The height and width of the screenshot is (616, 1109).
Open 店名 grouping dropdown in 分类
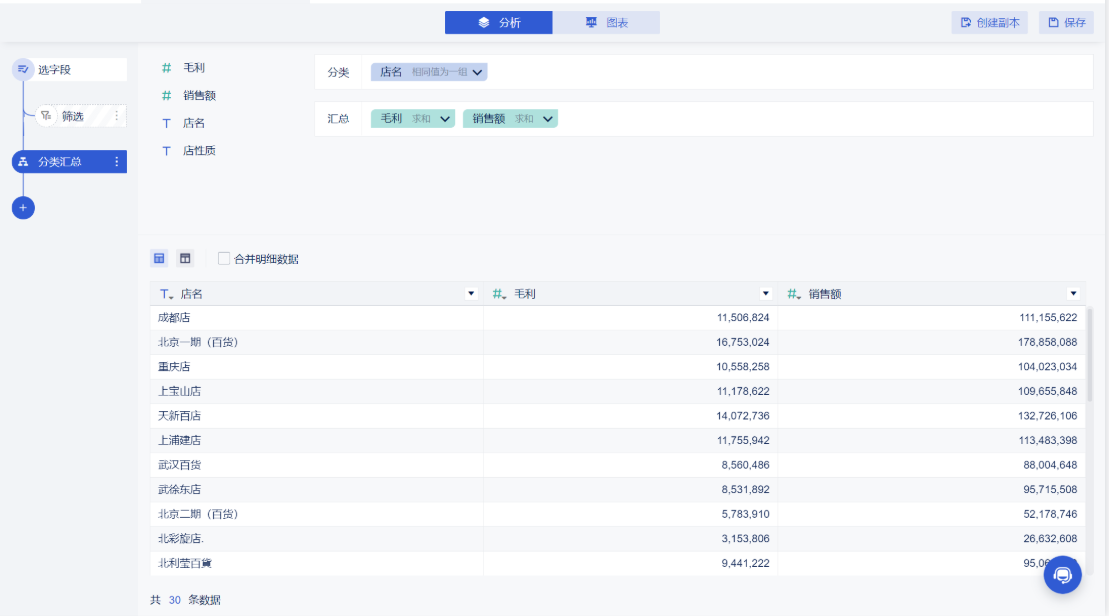click(x=477, y=72)
